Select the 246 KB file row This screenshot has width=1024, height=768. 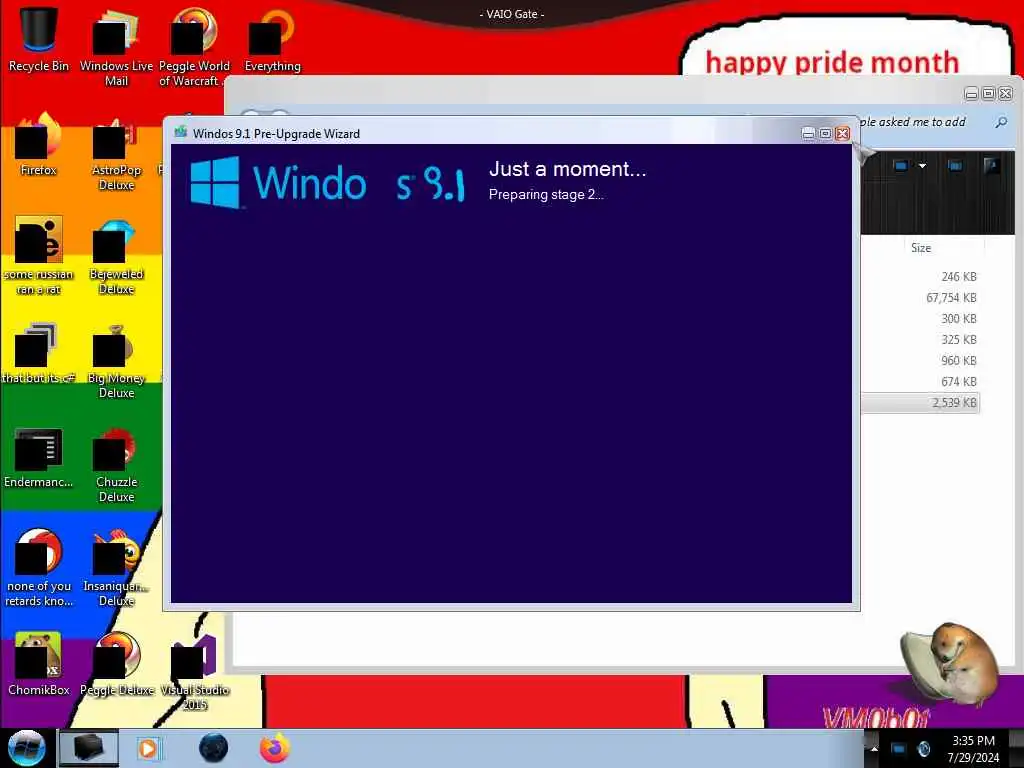pos(920,277)
